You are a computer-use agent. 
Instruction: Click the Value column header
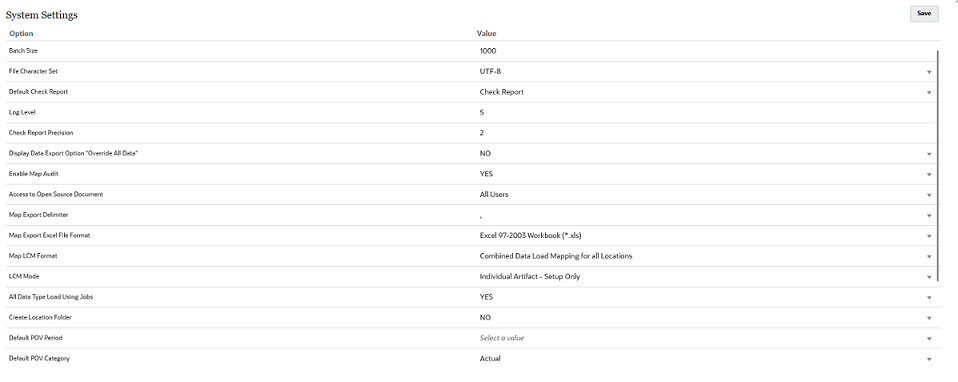pos(486,33)
